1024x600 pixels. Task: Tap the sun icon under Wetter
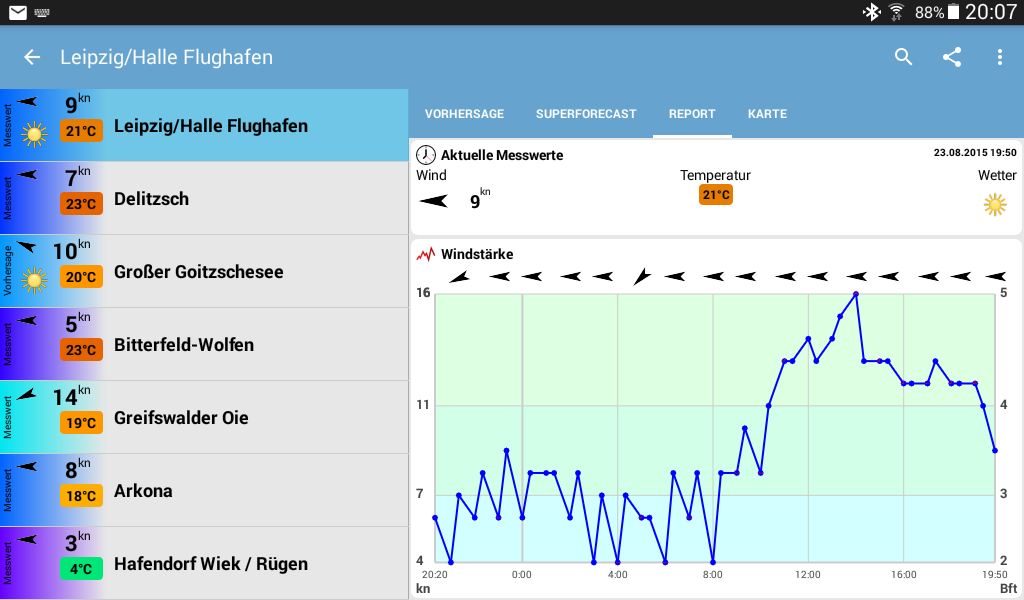(995, 205)
